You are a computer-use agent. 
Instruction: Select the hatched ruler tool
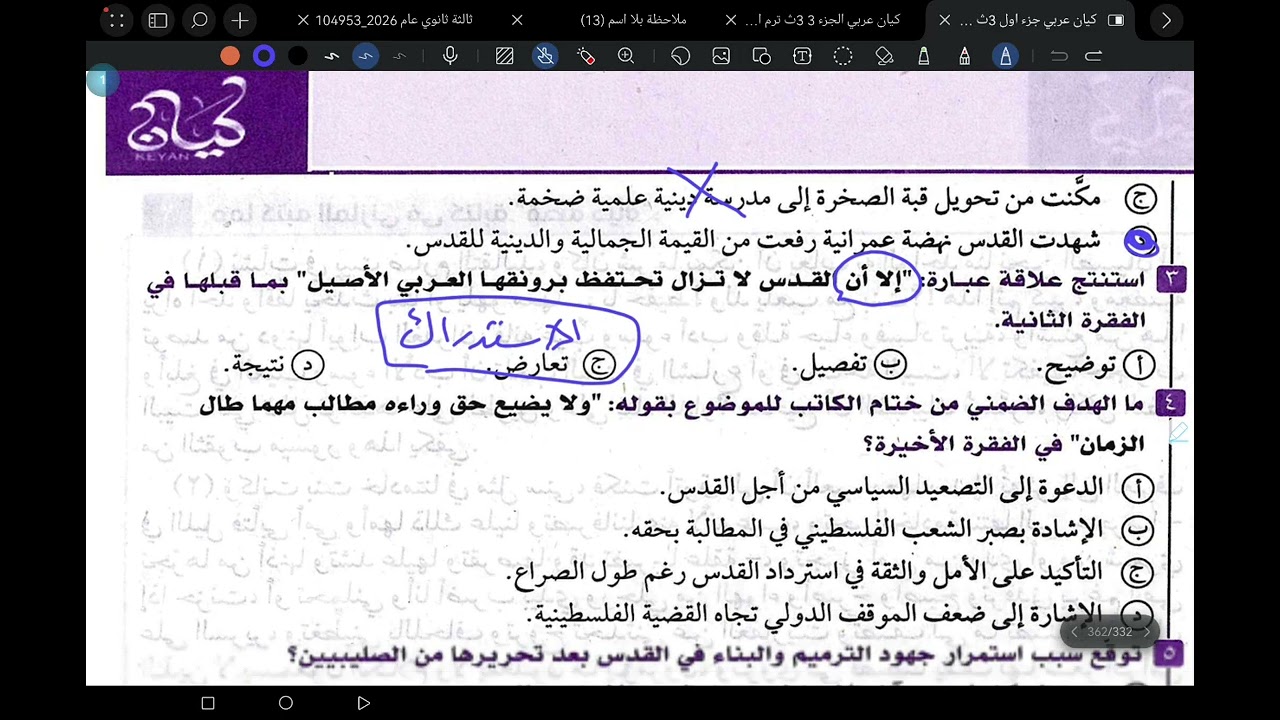504,56
